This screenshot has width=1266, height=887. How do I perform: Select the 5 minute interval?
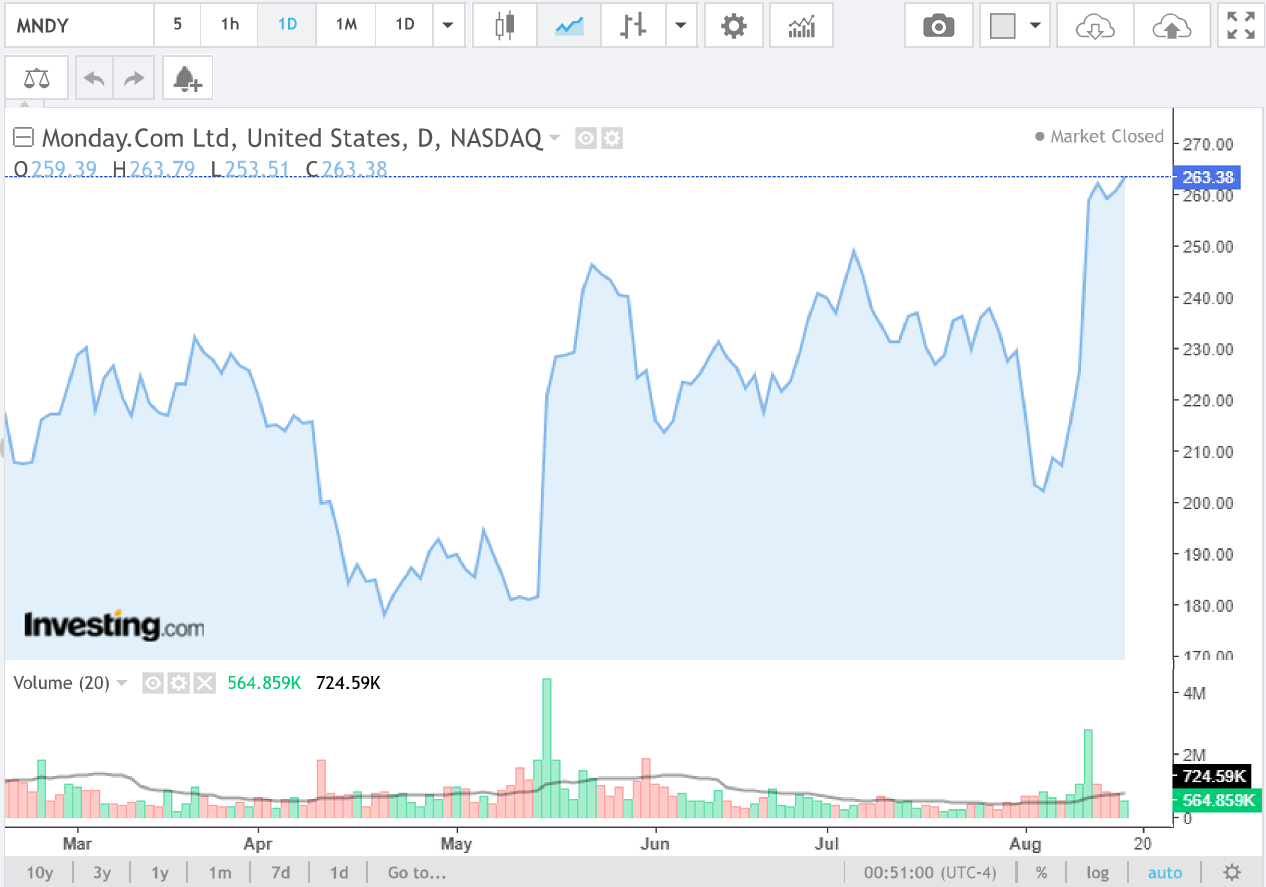(x=178, y=25)
